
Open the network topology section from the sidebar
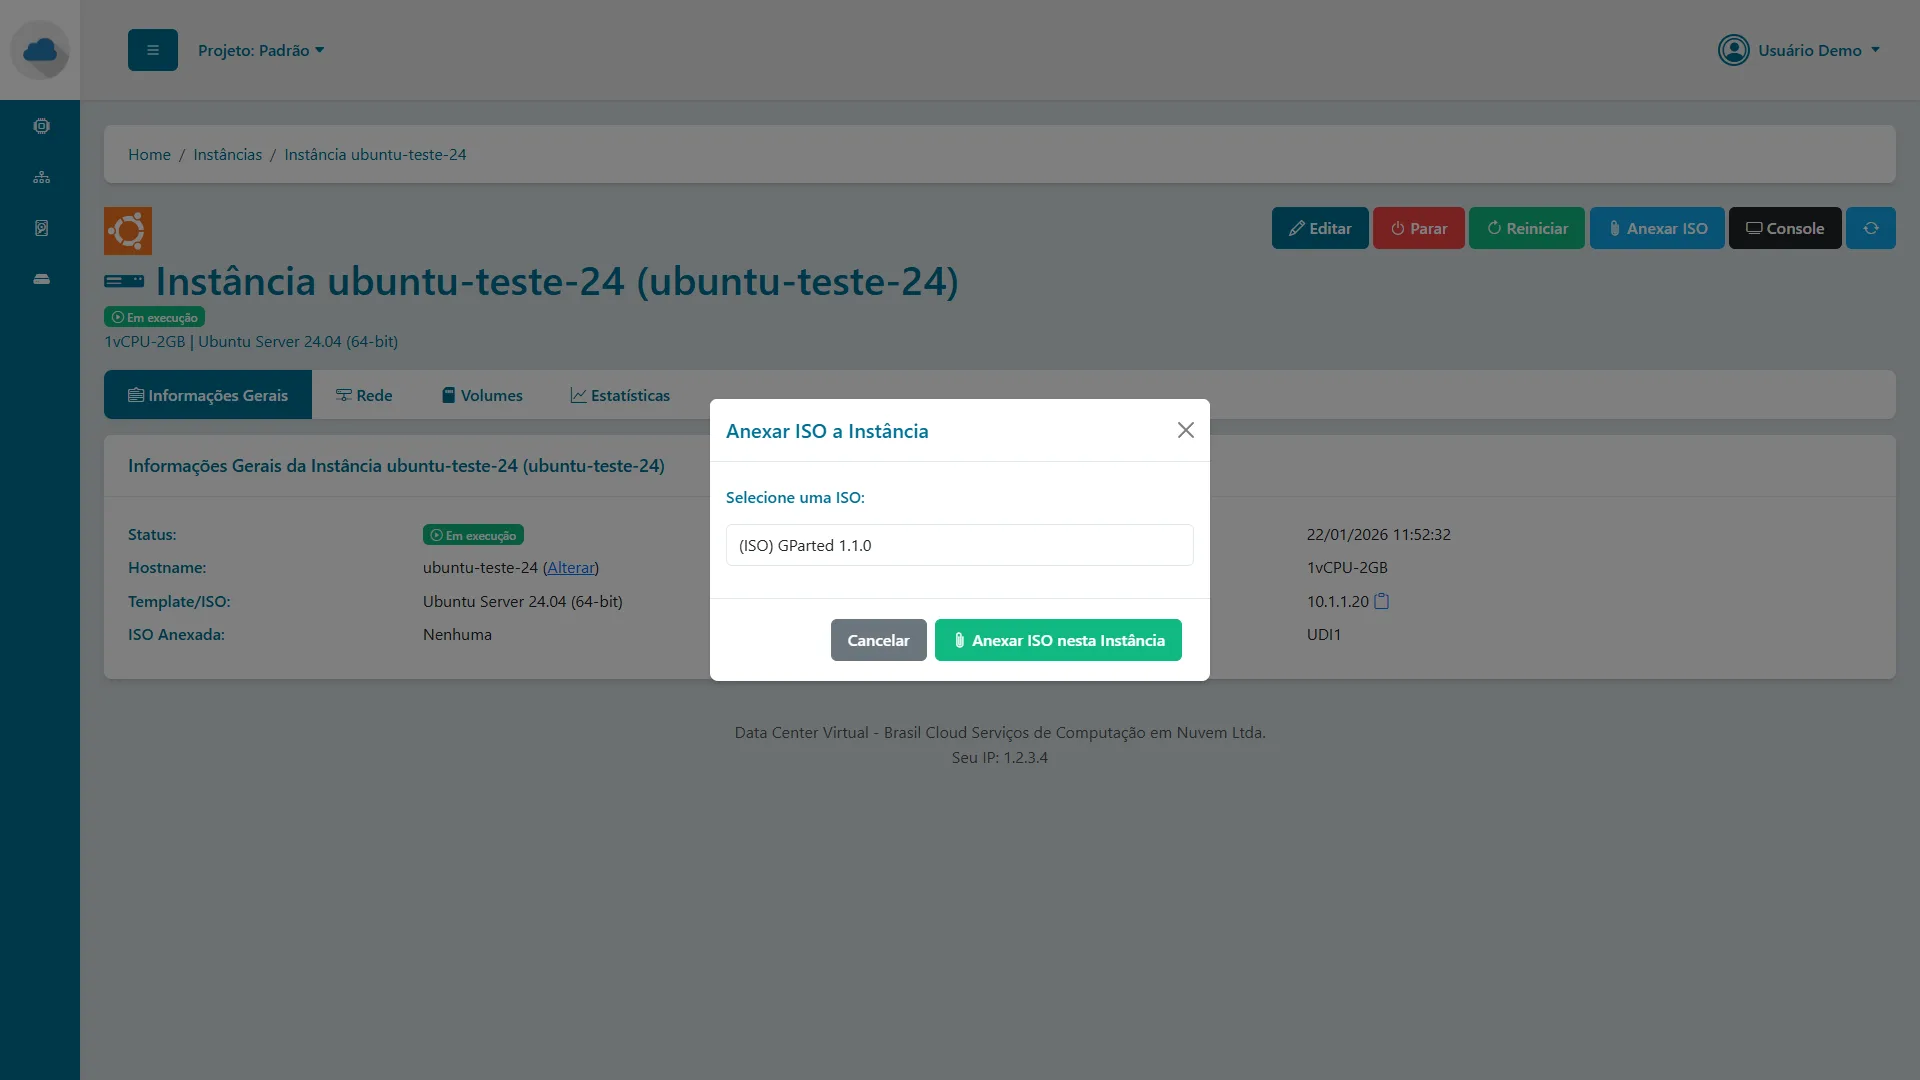(x=41, y=176)
